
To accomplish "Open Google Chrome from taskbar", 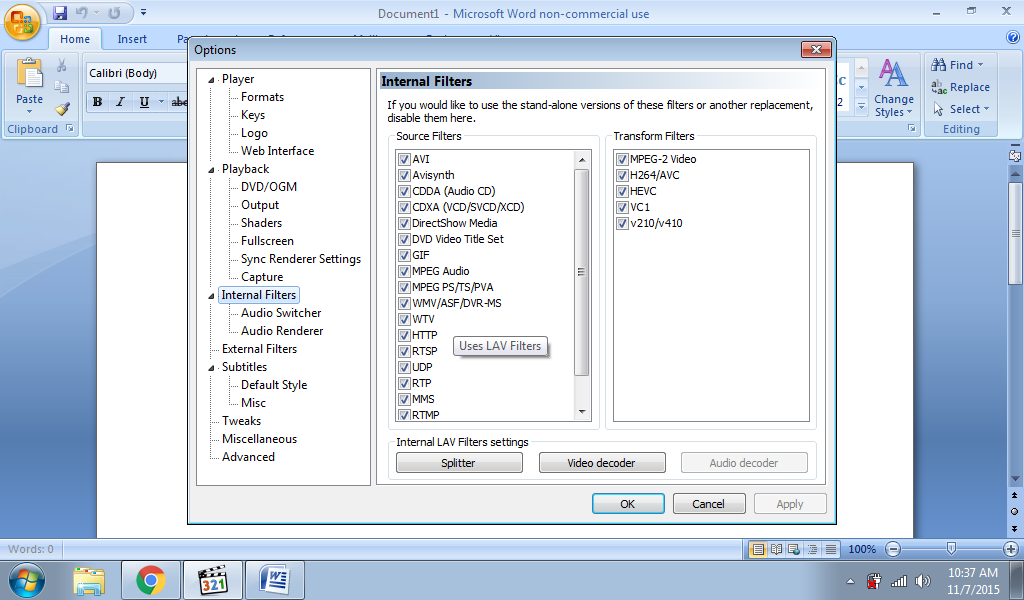I will pyautogui.click(x=151, y=580).
